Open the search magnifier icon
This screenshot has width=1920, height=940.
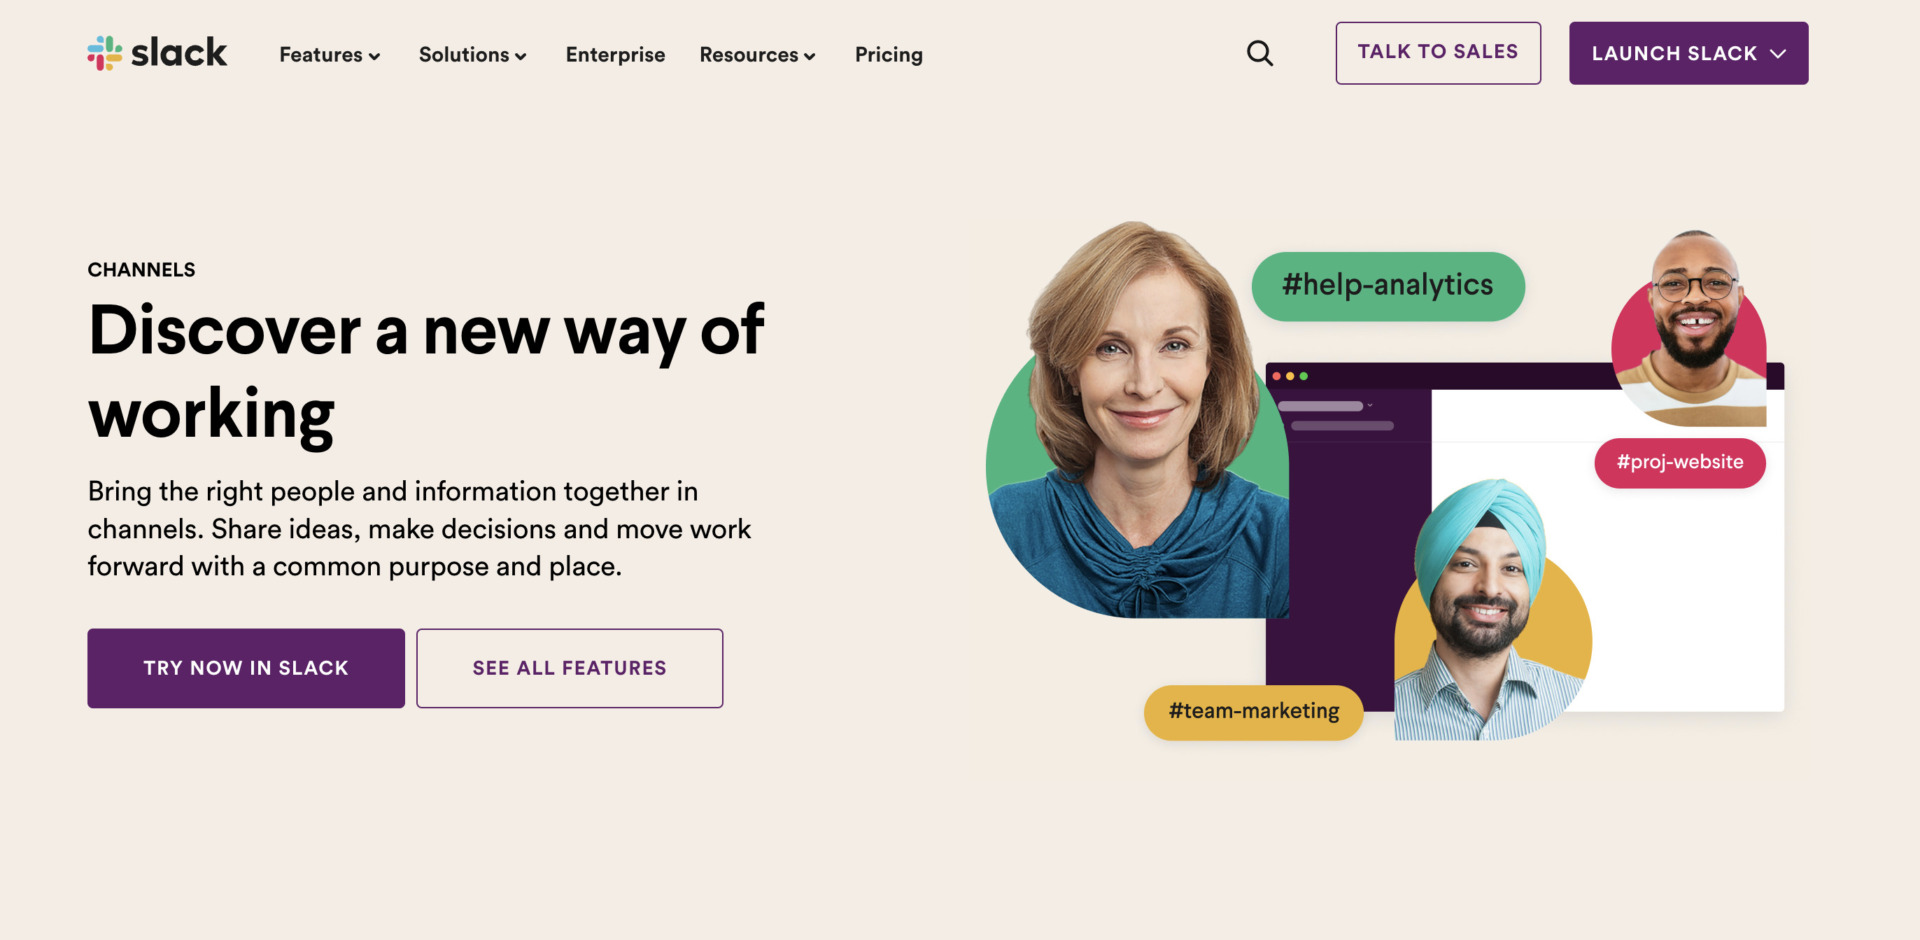coord(1260,53)
